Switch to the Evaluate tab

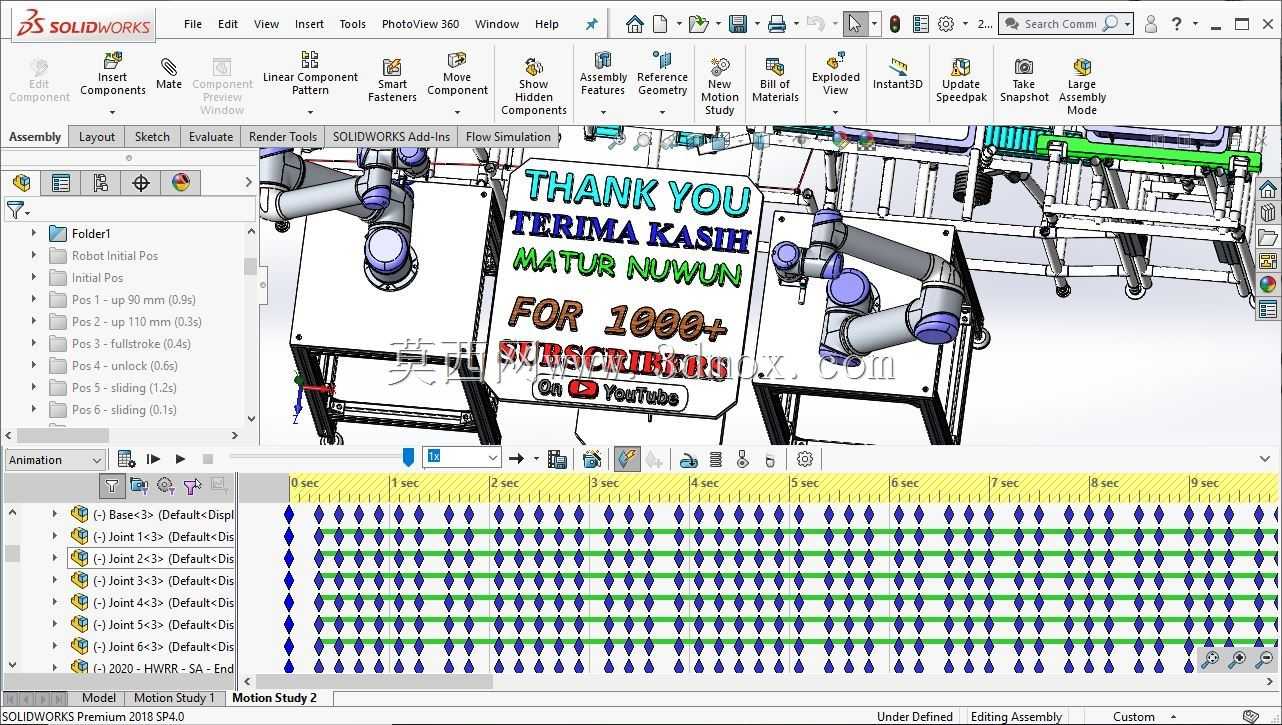[211, 137]
